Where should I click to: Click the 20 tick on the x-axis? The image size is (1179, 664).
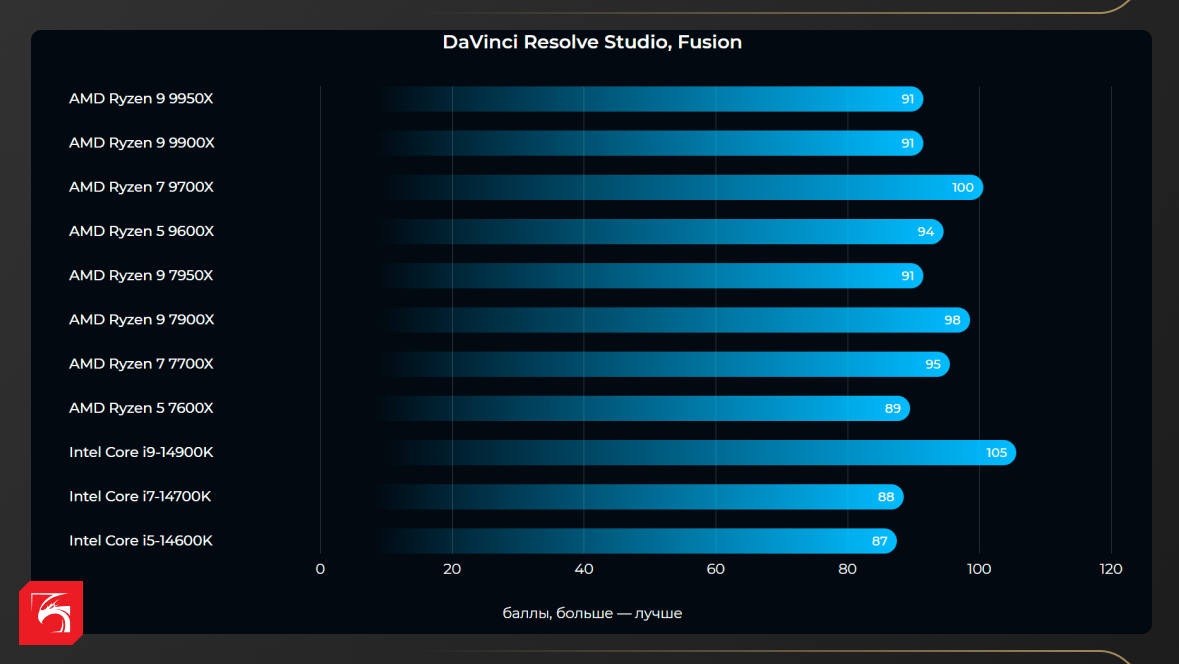coord(452,569)
